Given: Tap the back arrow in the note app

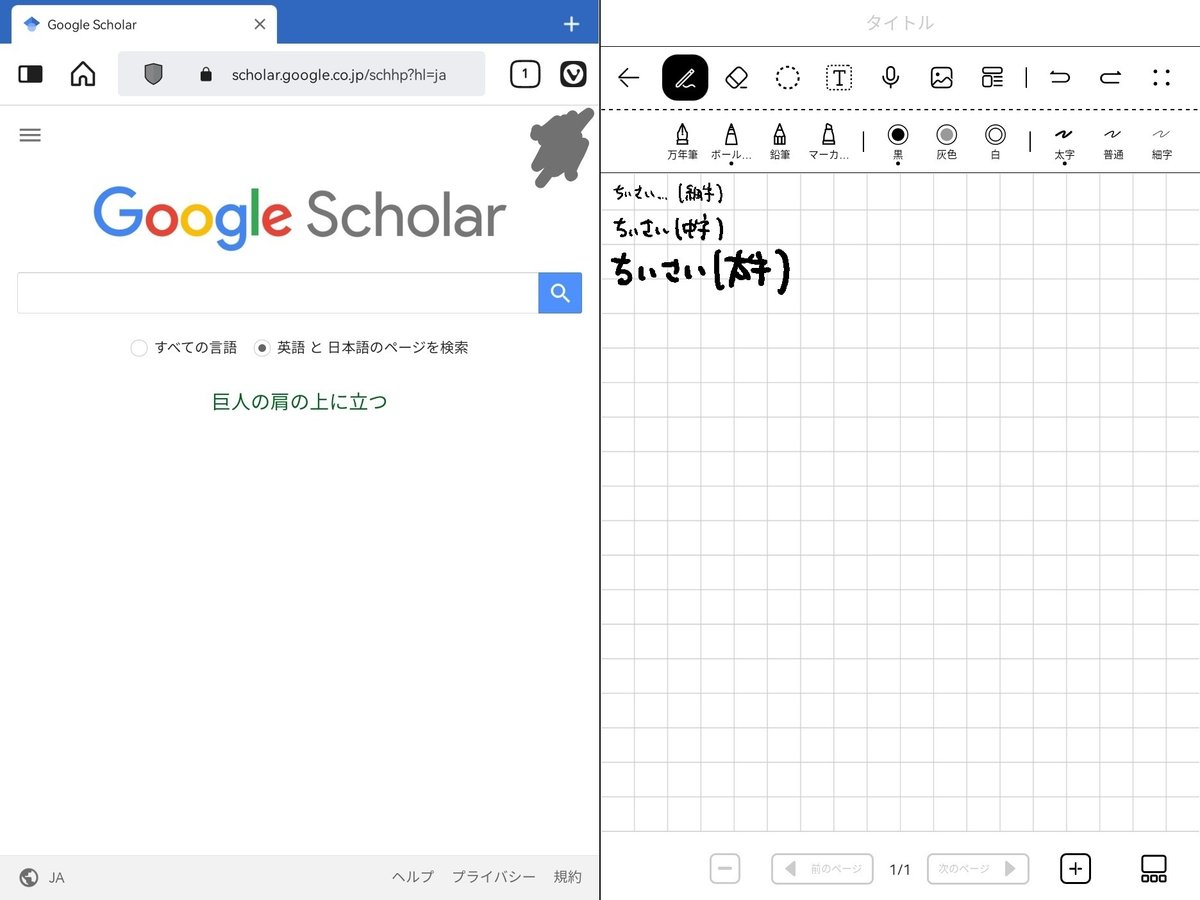Looking at the screenshot, I should click(x=628, y=78).
